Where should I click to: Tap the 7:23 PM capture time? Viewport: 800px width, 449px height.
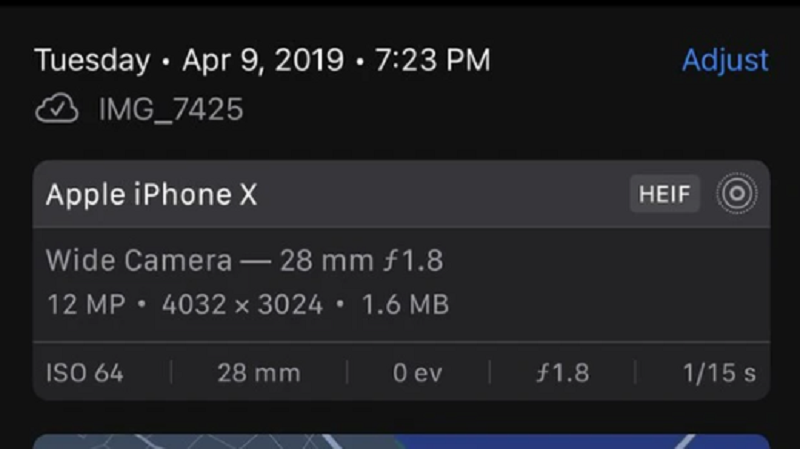coord(433,60)
